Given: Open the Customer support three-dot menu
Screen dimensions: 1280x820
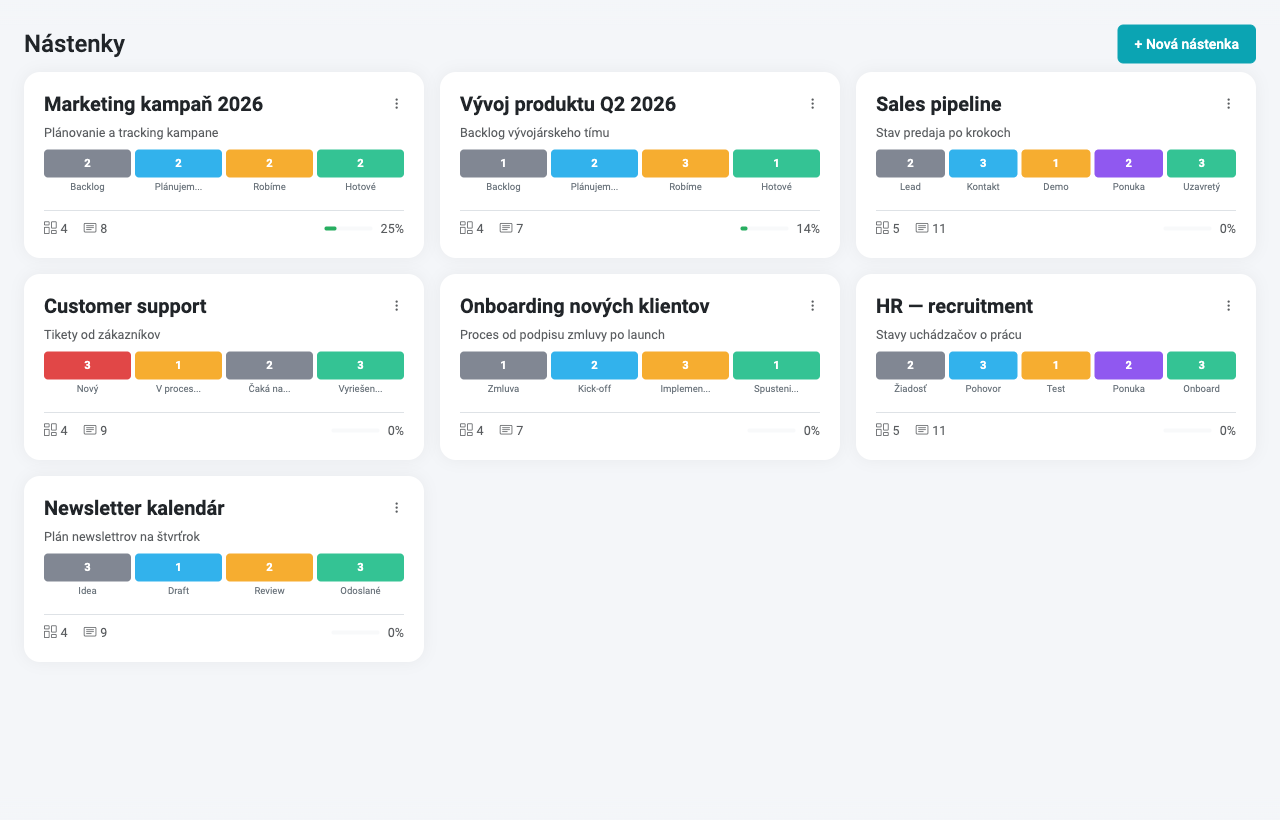Looking at the screenshot, I should click(396, 306).
